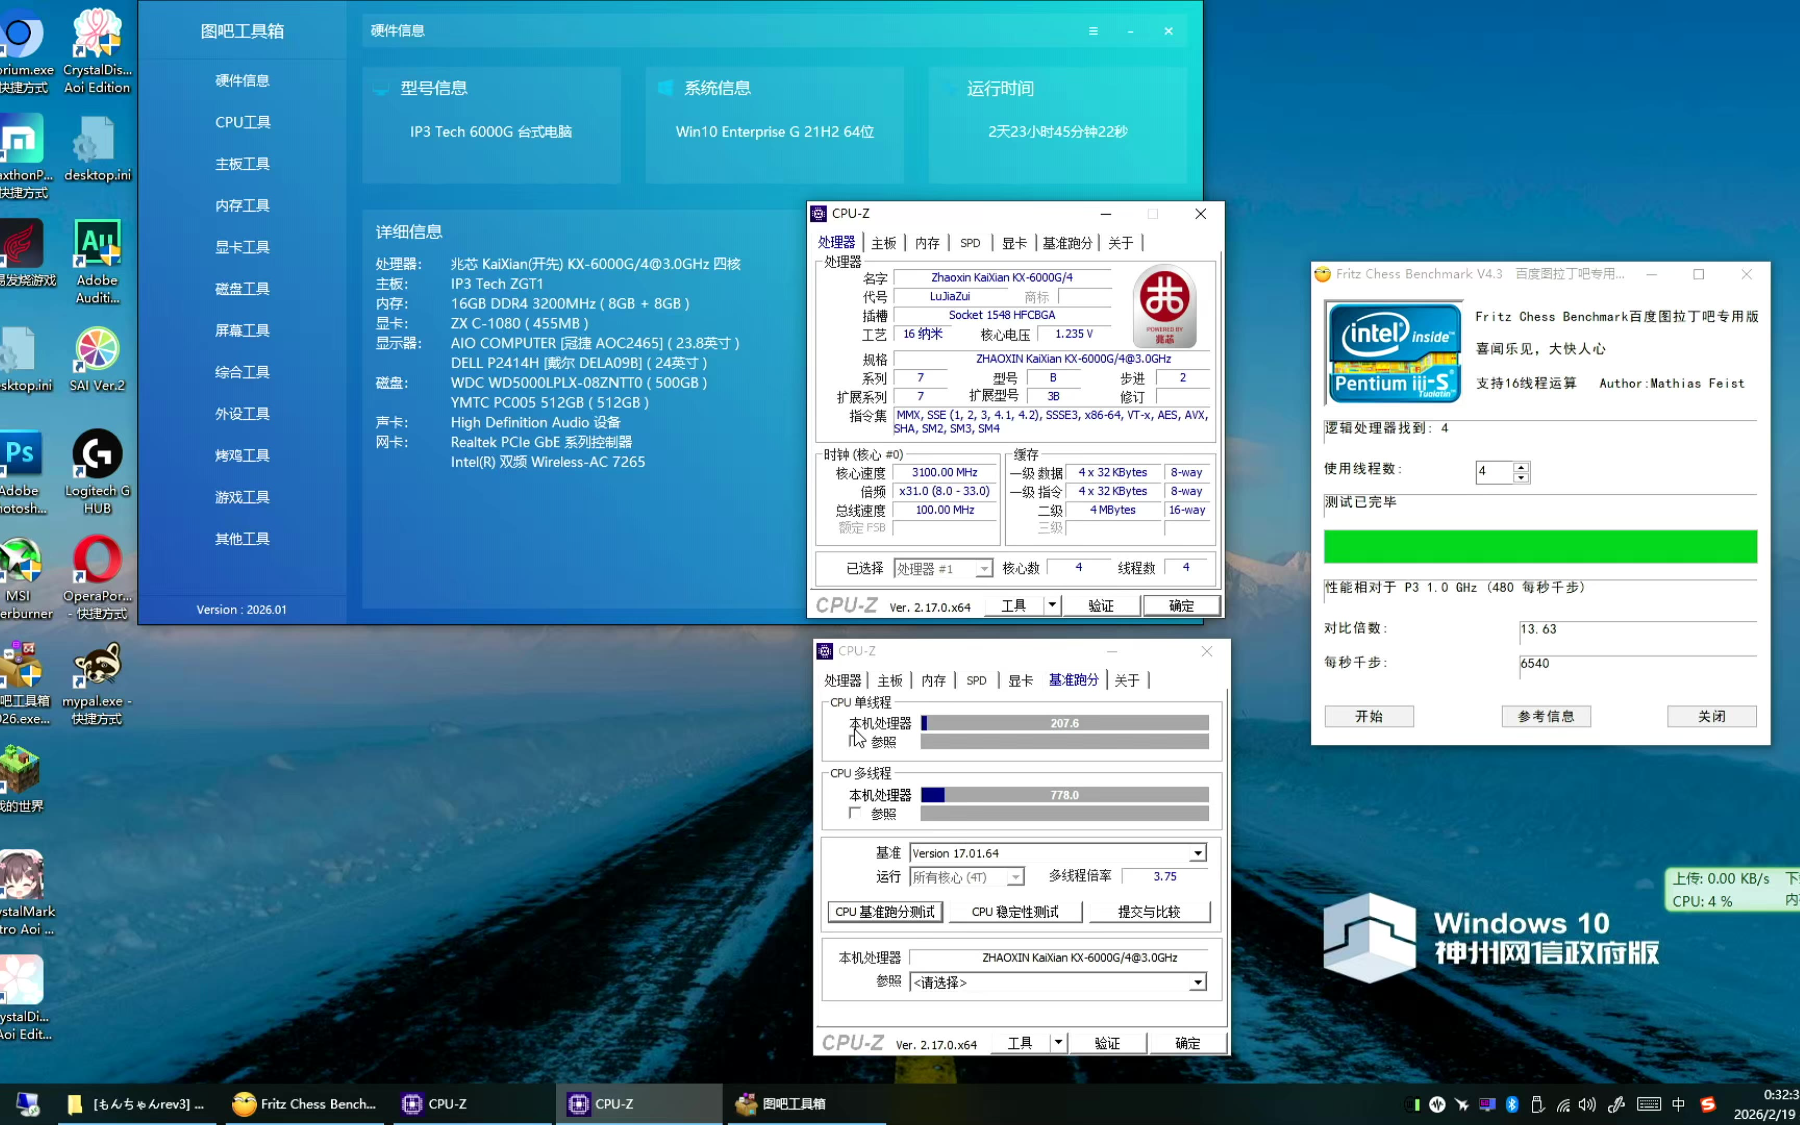
Task: Open the hamburger menu in 图吧工具箱 title bar
Action: pos(1093,31)
